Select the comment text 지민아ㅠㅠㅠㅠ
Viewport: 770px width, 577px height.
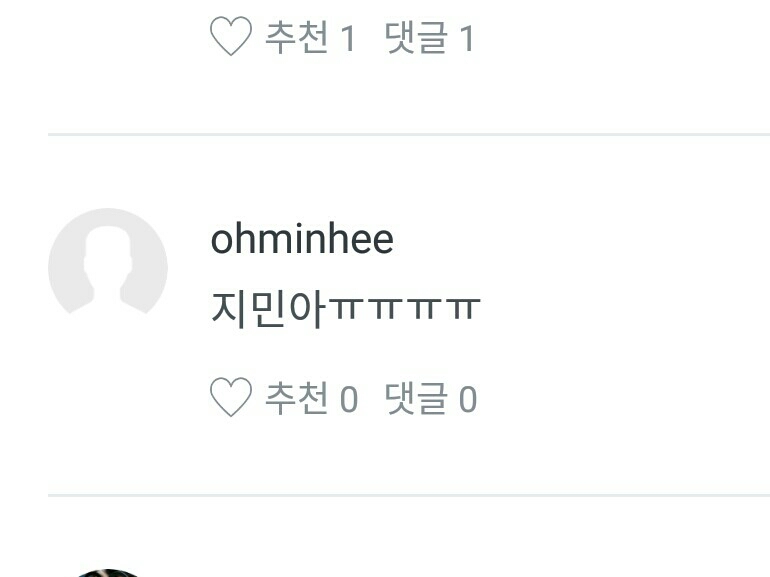click(x=345, y=309)
